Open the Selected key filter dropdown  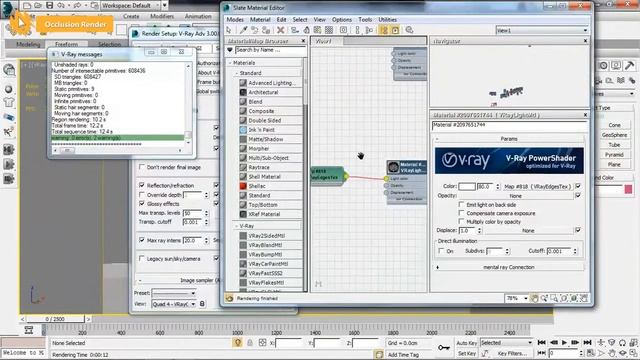506,343
